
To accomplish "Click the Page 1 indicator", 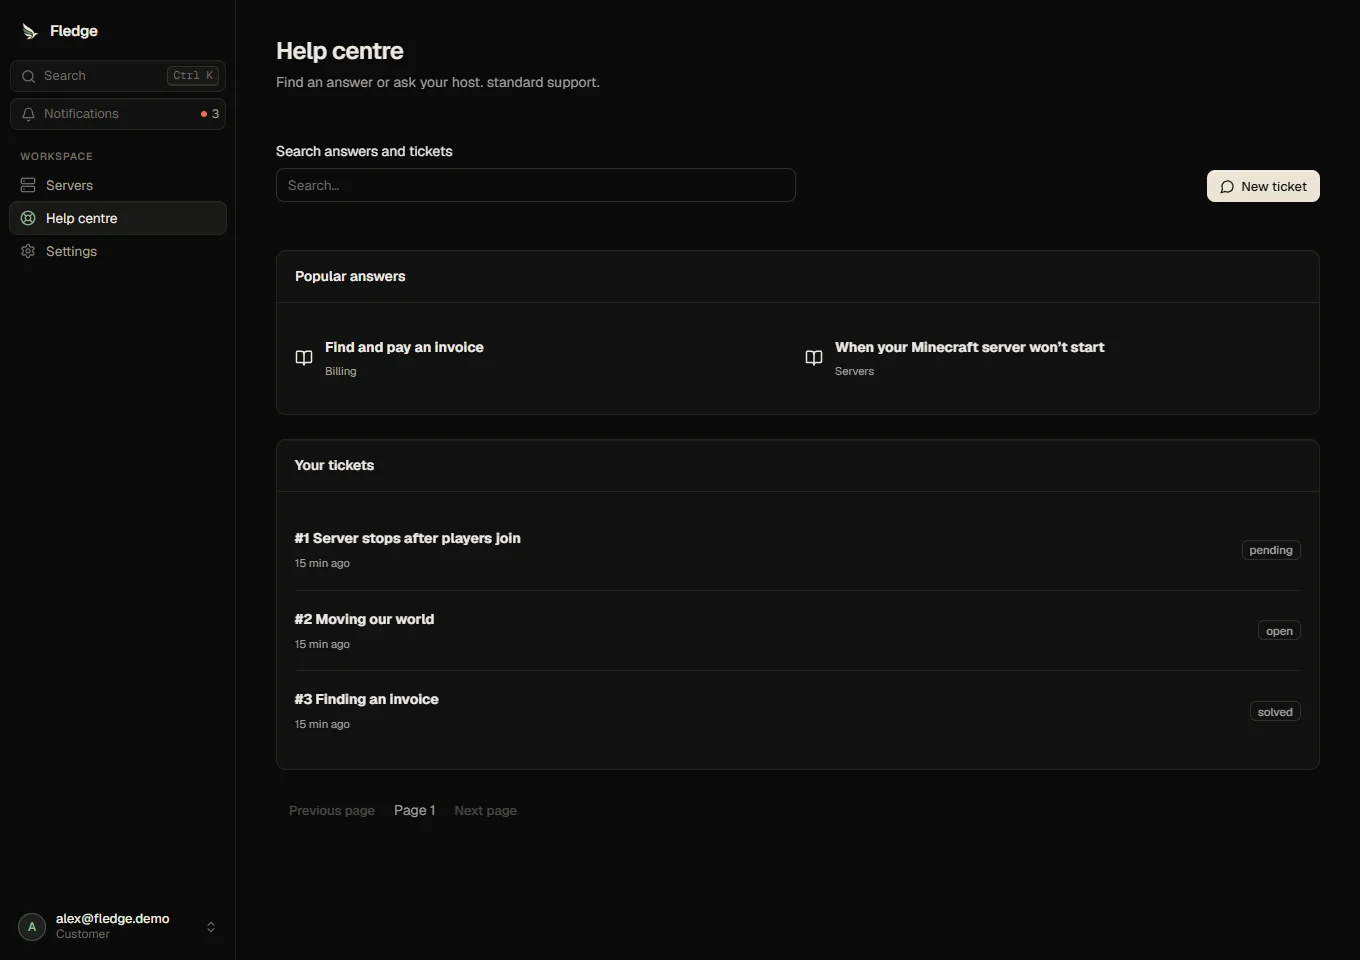I will click(x=414, y=811).
